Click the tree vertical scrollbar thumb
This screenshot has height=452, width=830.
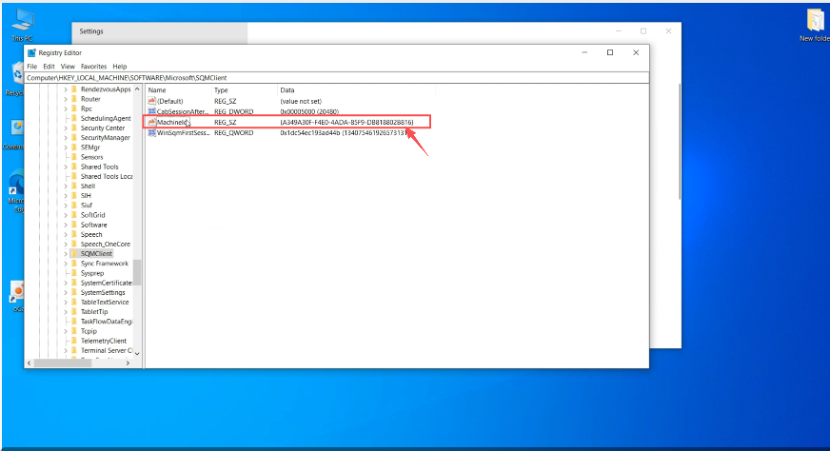tap(137, 272)
